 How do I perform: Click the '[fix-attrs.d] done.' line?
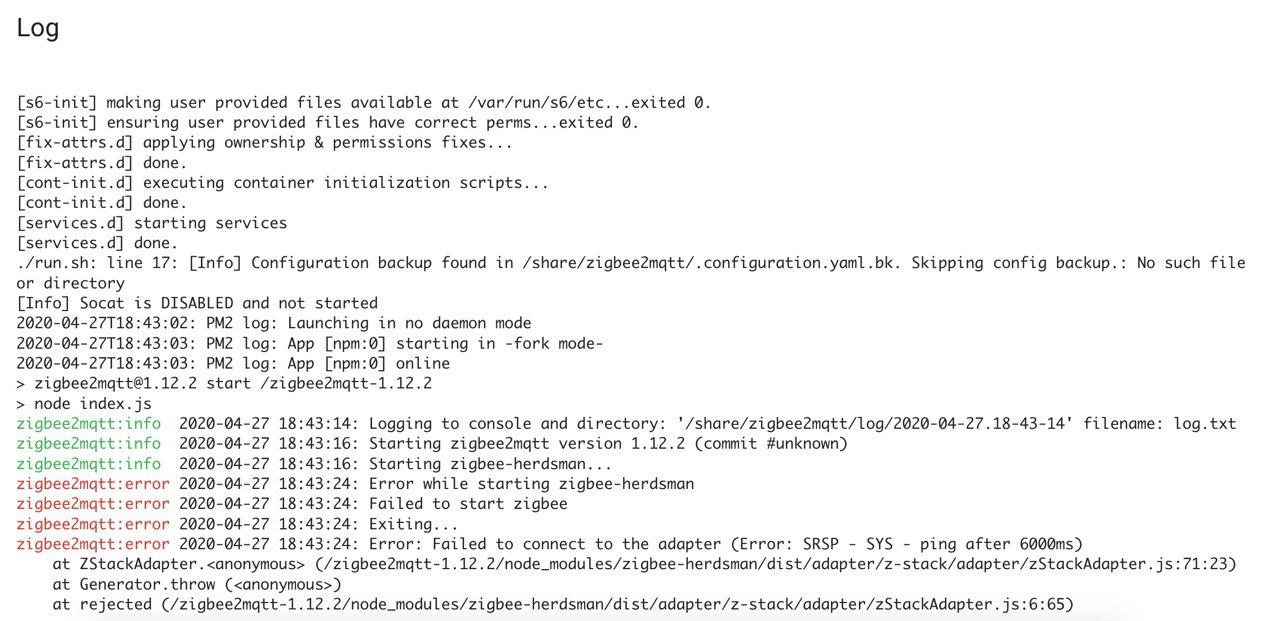[x=102, y=163]
